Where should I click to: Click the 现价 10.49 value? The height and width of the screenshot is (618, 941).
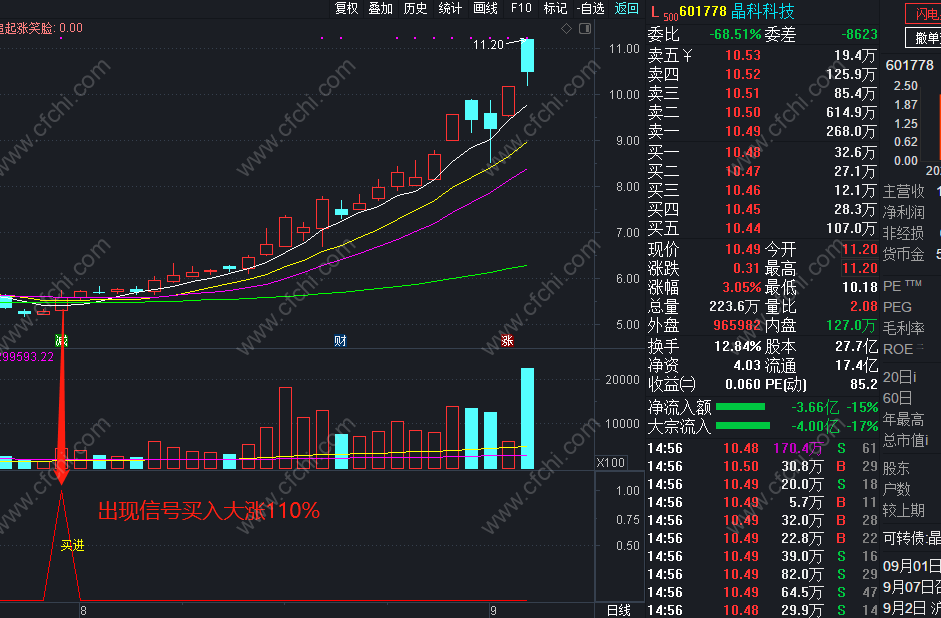[x=742, y=249]
